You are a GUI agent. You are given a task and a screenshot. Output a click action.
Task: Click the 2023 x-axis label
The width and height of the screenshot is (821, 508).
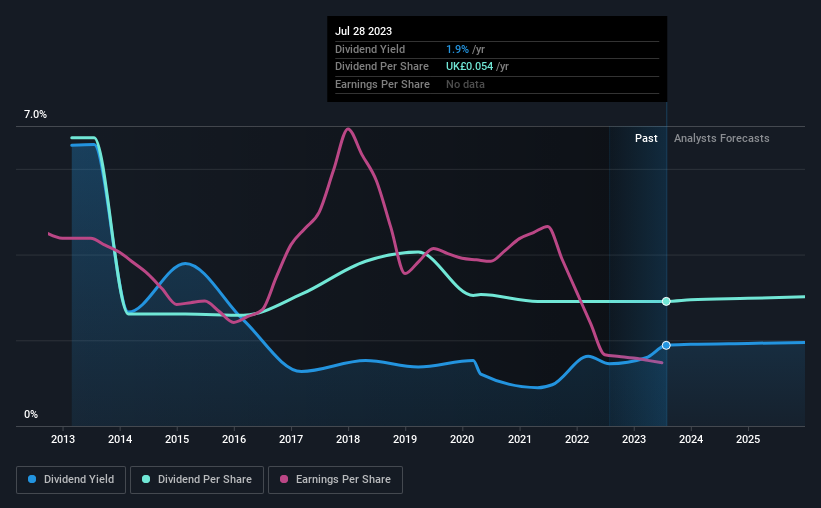click(634, 439)
